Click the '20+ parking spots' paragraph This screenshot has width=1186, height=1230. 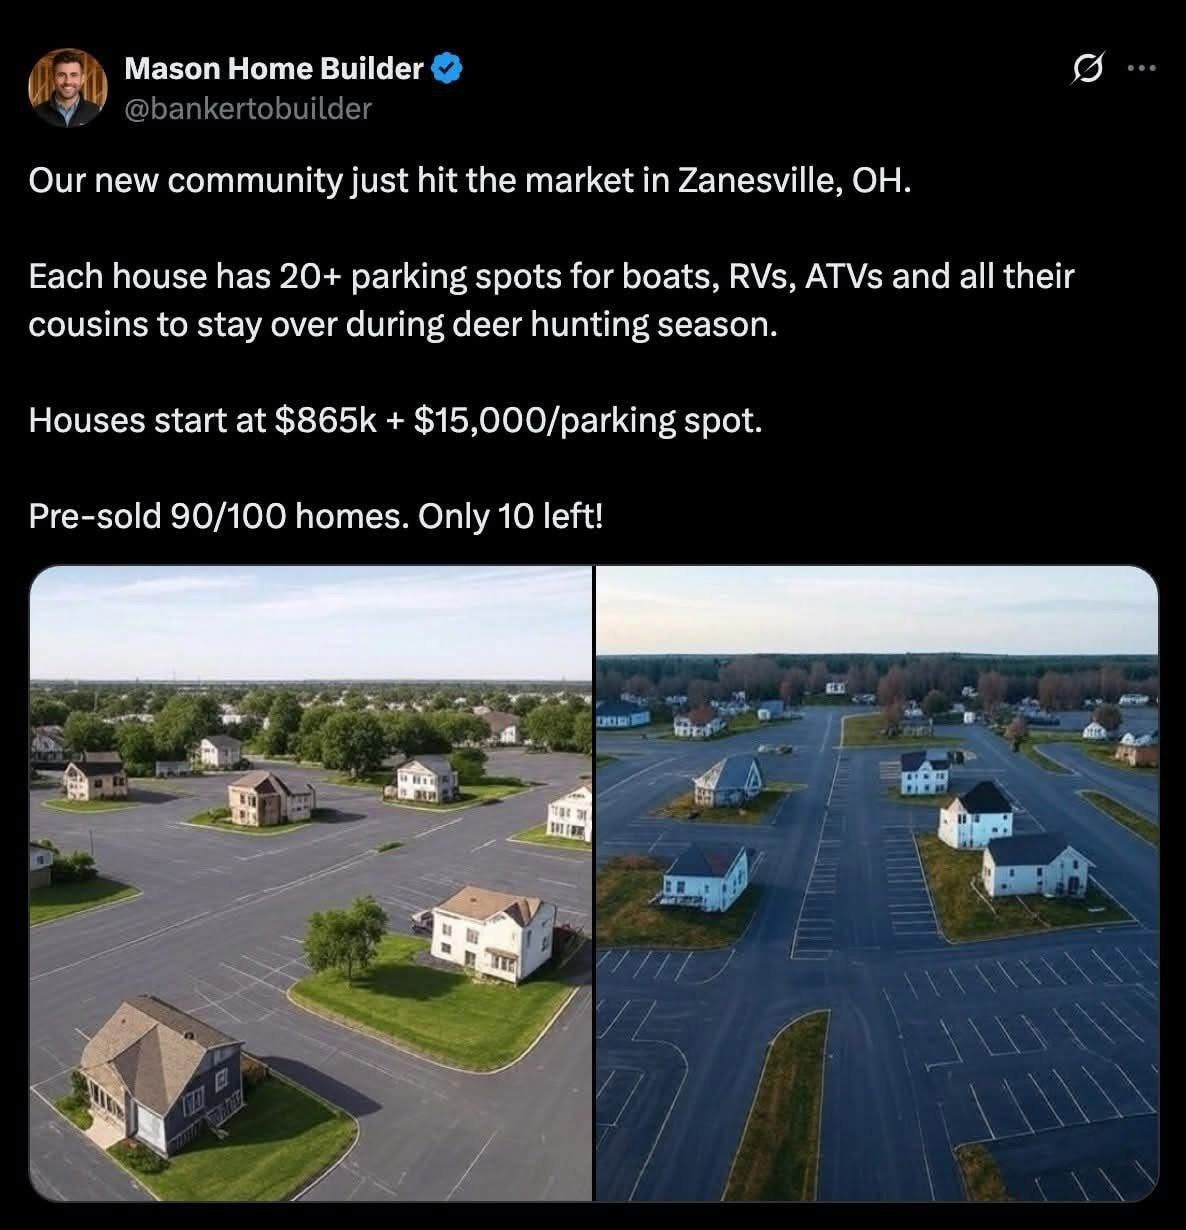(x=550, y=277)
